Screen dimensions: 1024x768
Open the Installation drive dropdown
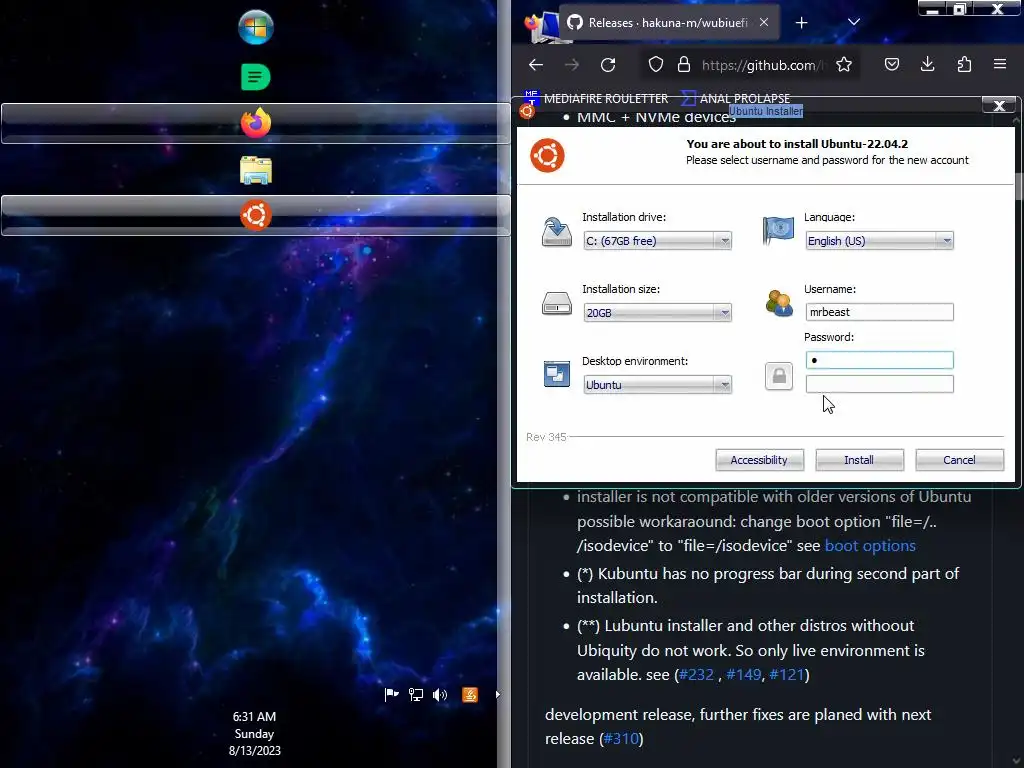pos(657,241)
